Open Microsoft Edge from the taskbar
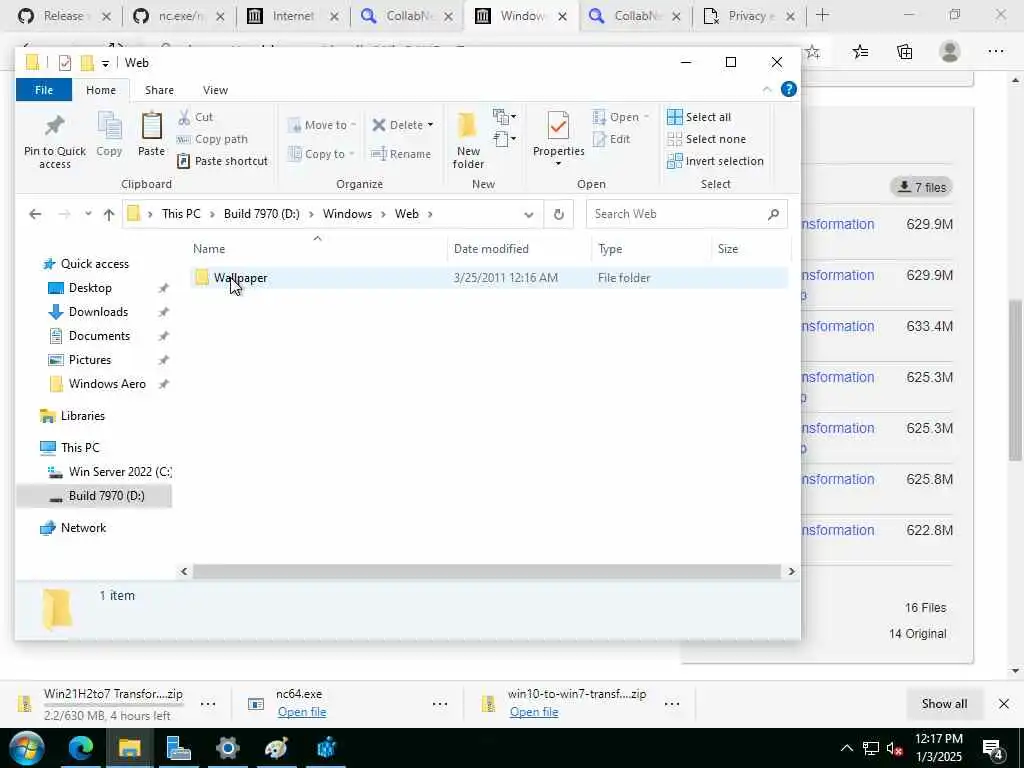1024x768 pixels. (x=80, y=748)
